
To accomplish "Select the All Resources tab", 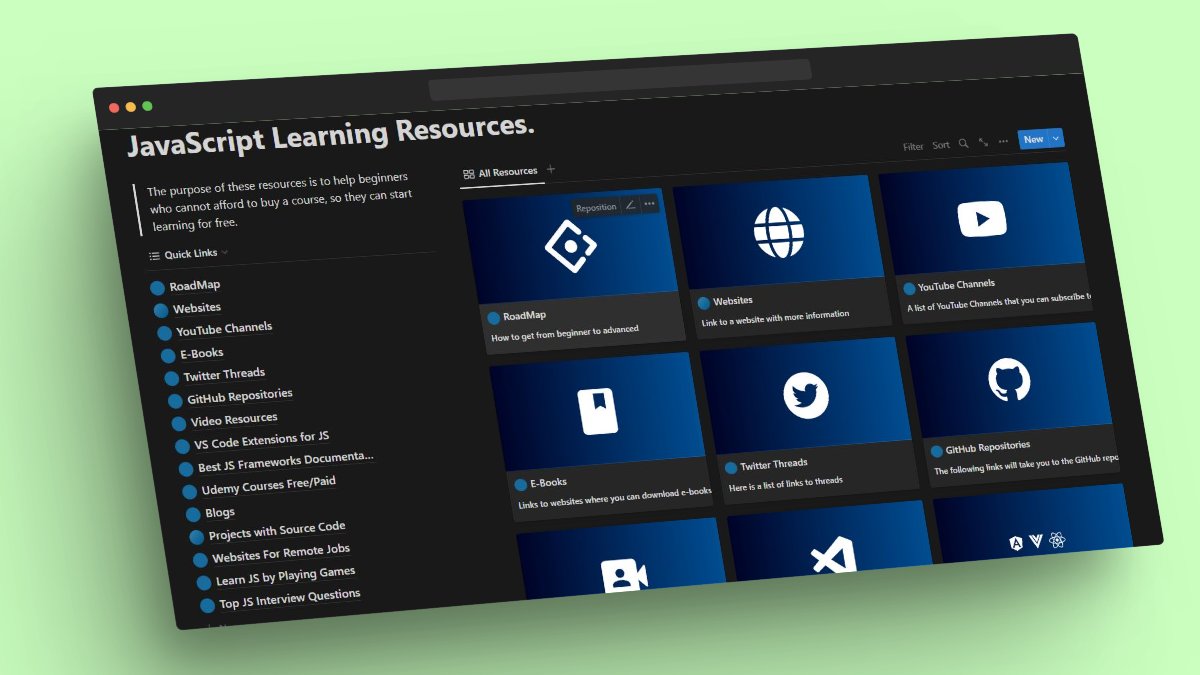I will pos(500,173).
